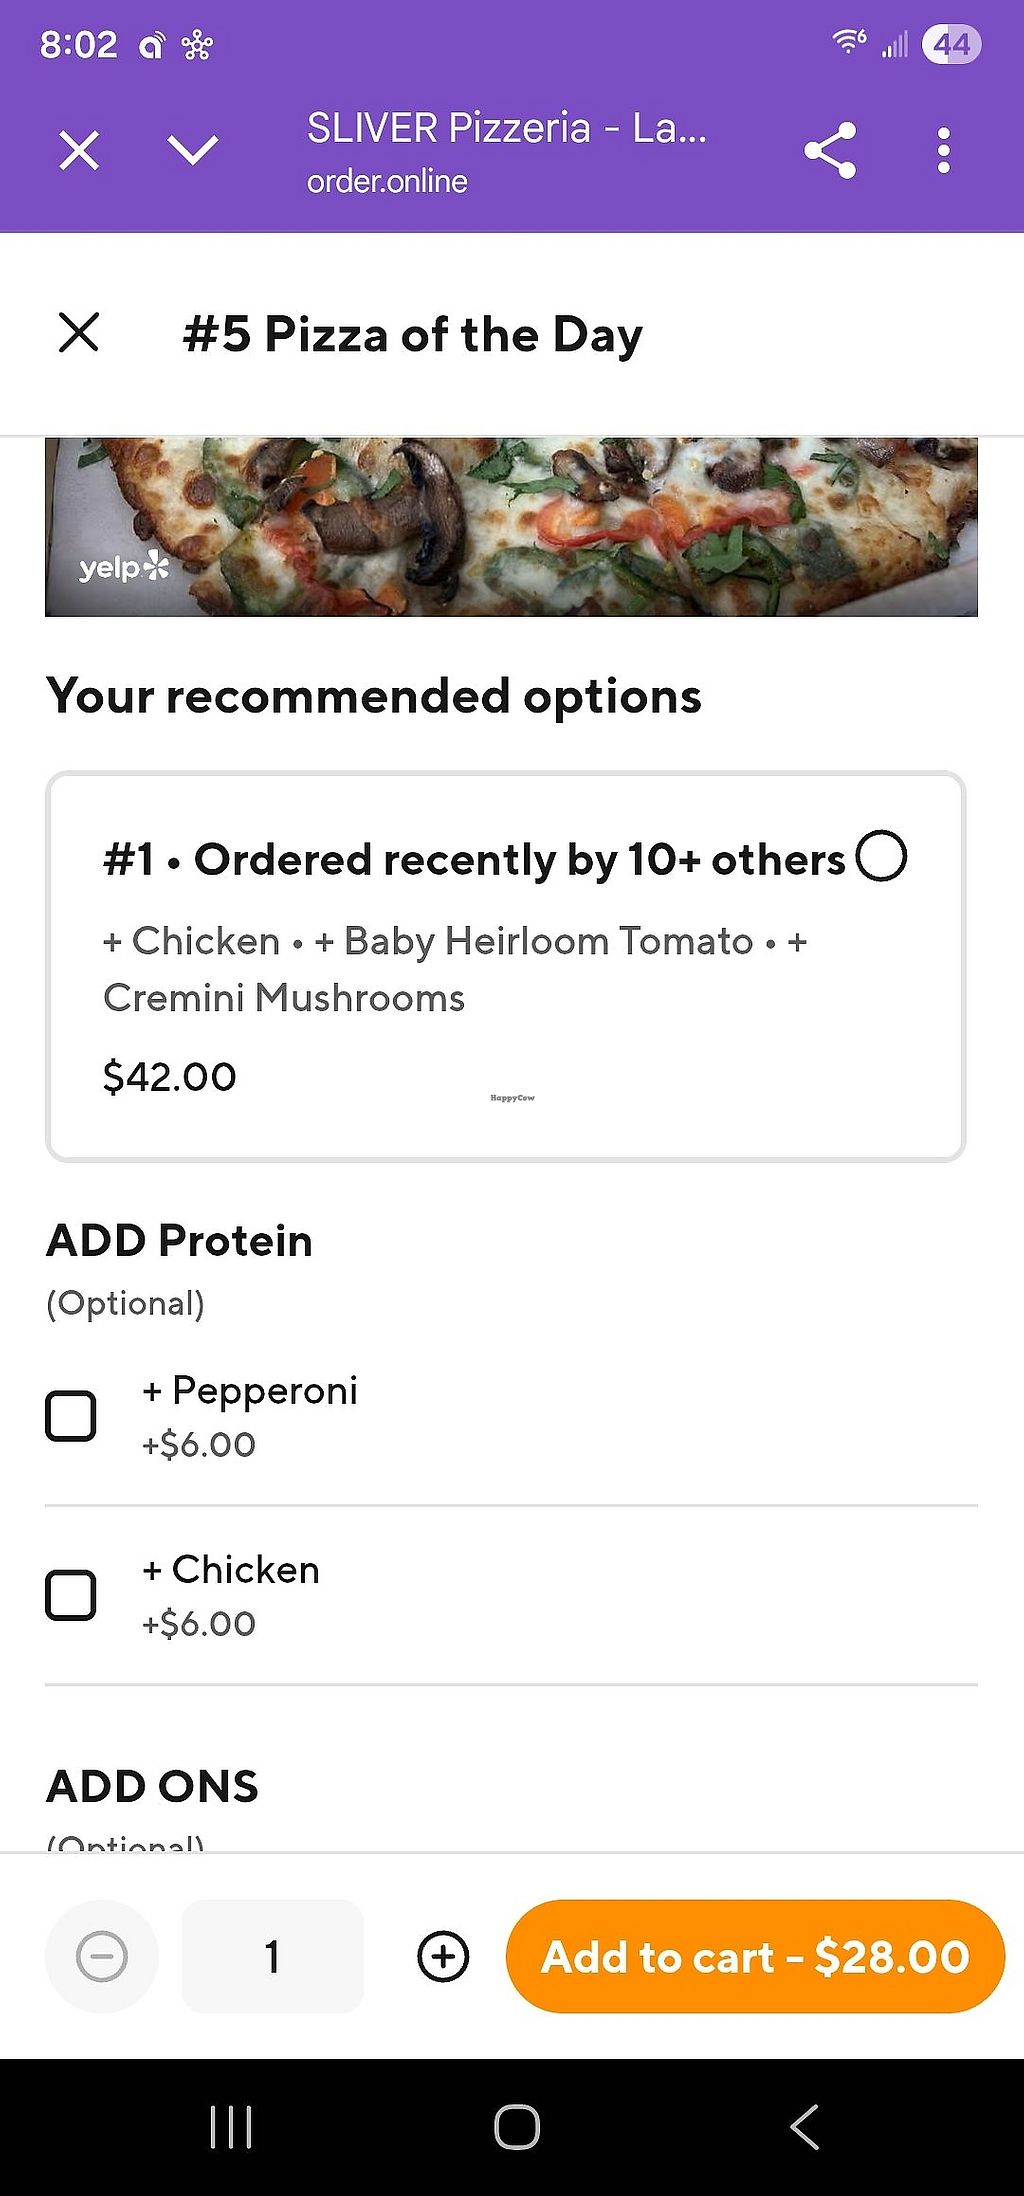1024x2196 pixels.
Task: Tap the quantity field showing 1
Action: pos(272,1957)
